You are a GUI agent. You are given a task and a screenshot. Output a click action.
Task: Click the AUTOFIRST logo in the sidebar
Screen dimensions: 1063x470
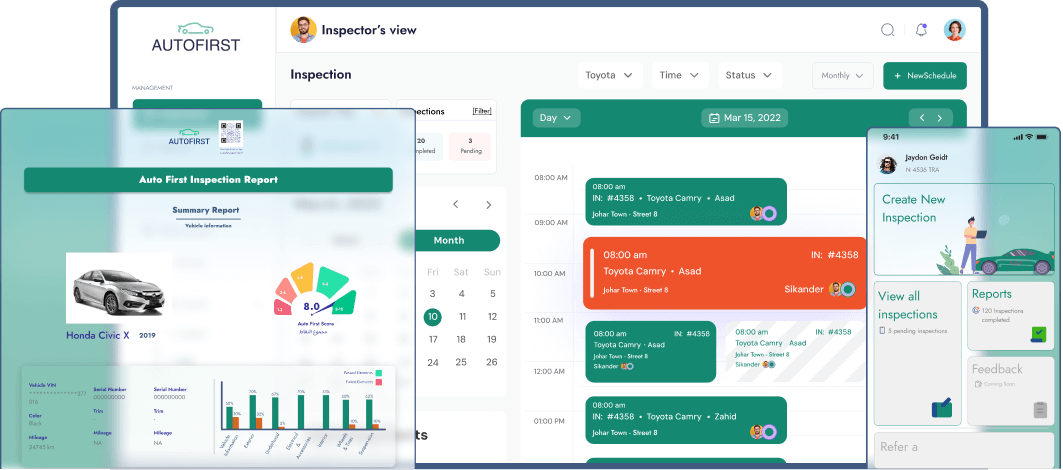(x=196, y=38)
